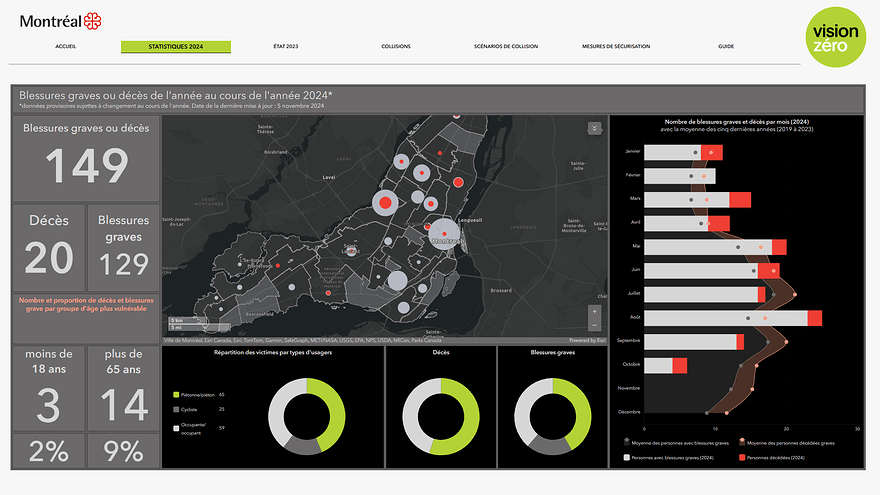Click the 5 km map scale bar

[x=187, y=320]
